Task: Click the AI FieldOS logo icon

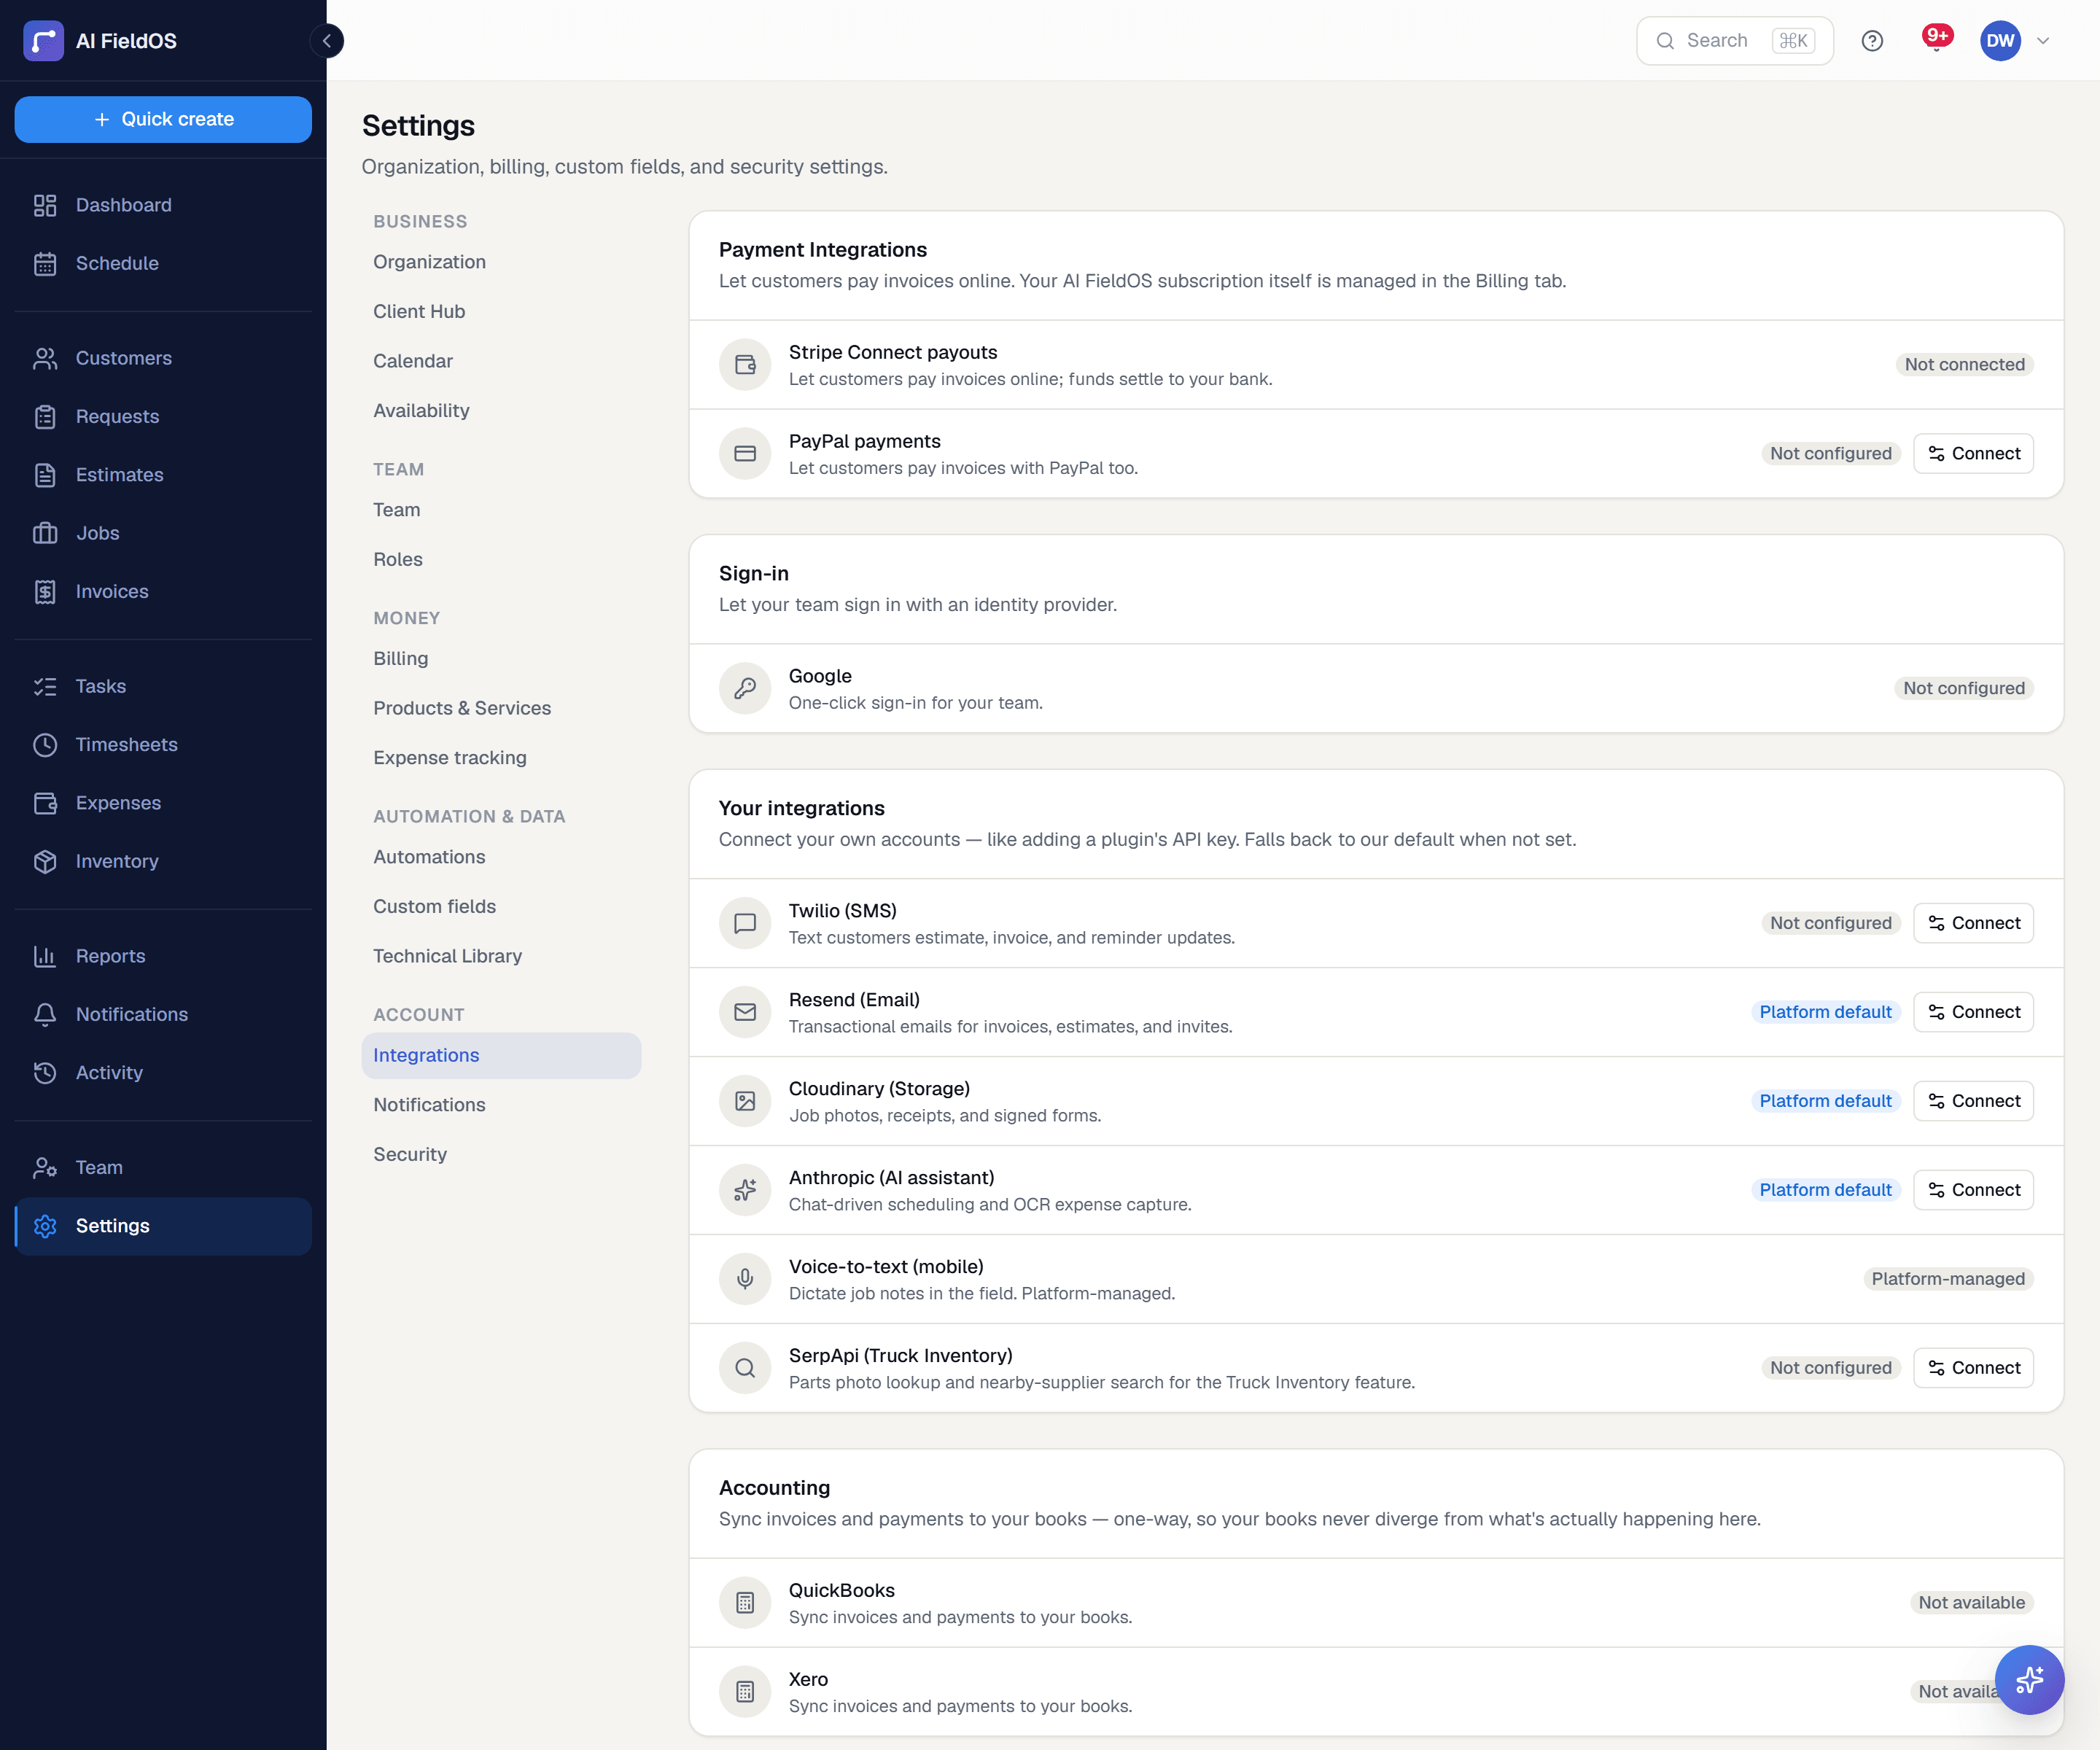Action: pos(43,41)
